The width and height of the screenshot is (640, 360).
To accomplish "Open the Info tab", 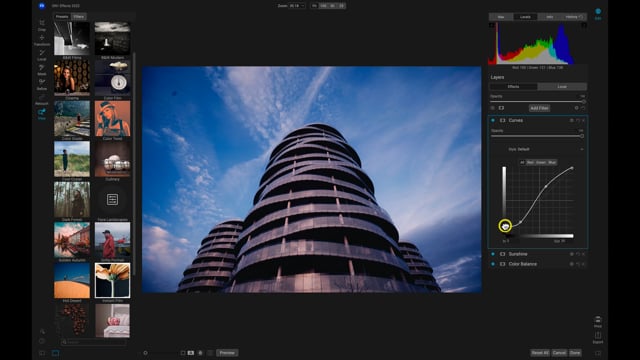I will [549, 17].
